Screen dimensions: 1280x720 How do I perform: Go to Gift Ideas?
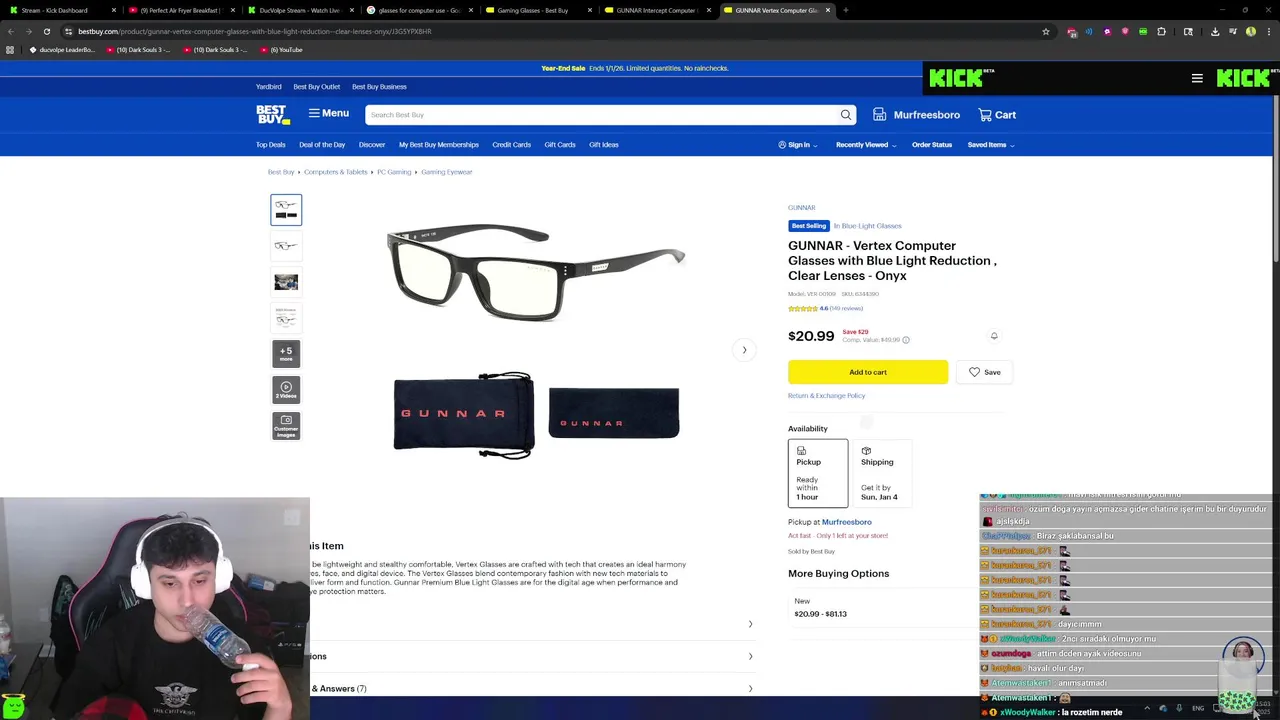603,145
